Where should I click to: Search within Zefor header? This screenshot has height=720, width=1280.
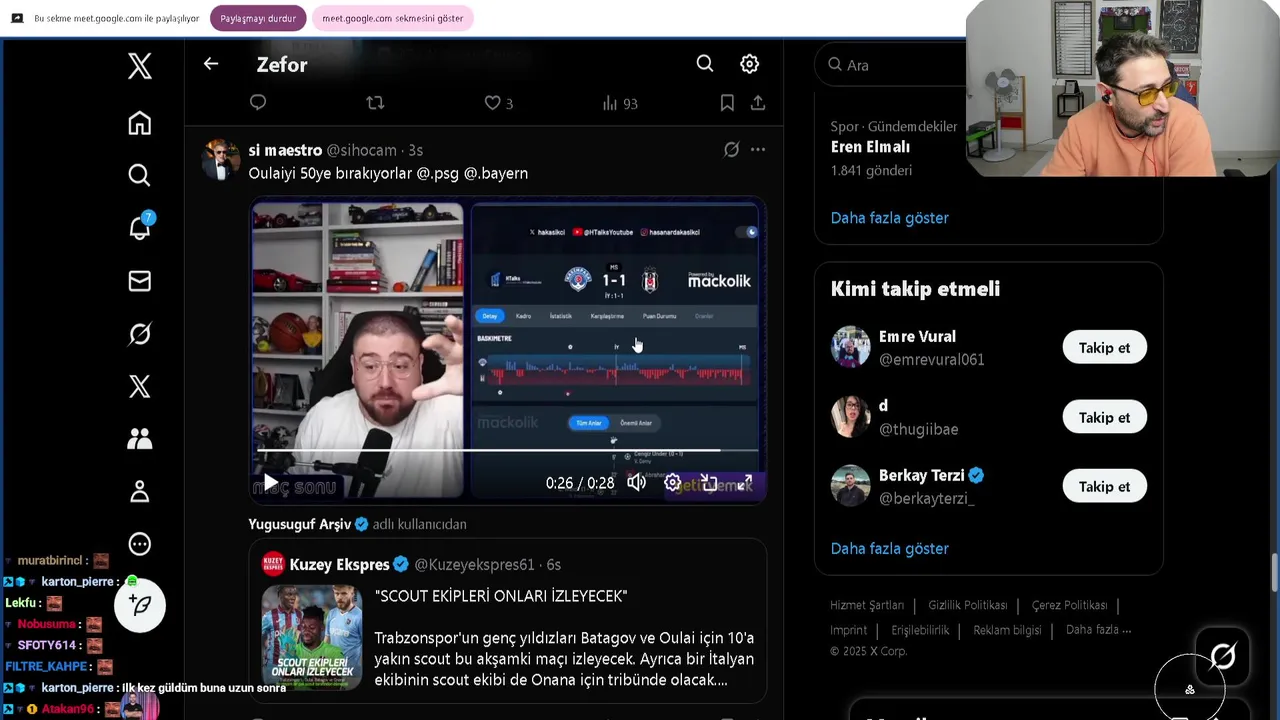coord(705,64)
